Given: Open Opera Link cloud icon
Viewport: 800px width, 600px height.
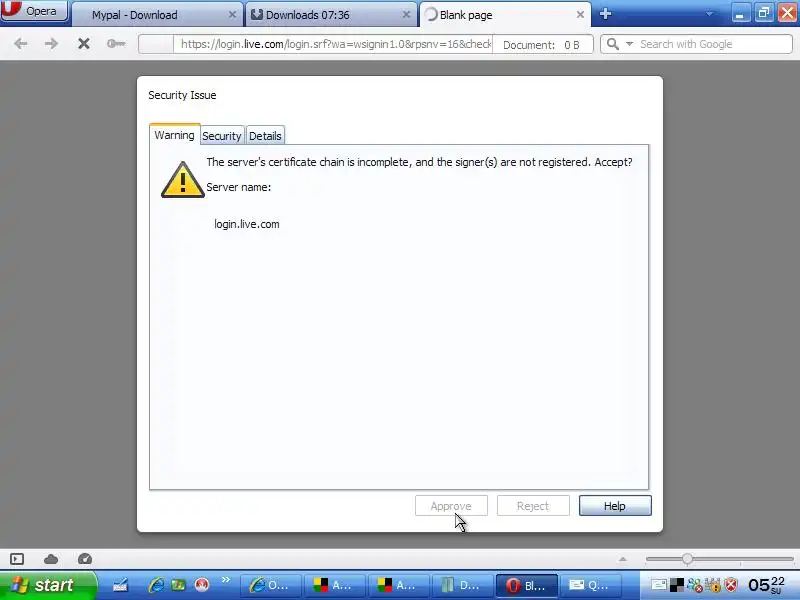Looking at the screenshot, I should pyautogui.click(x=51, y=559).
